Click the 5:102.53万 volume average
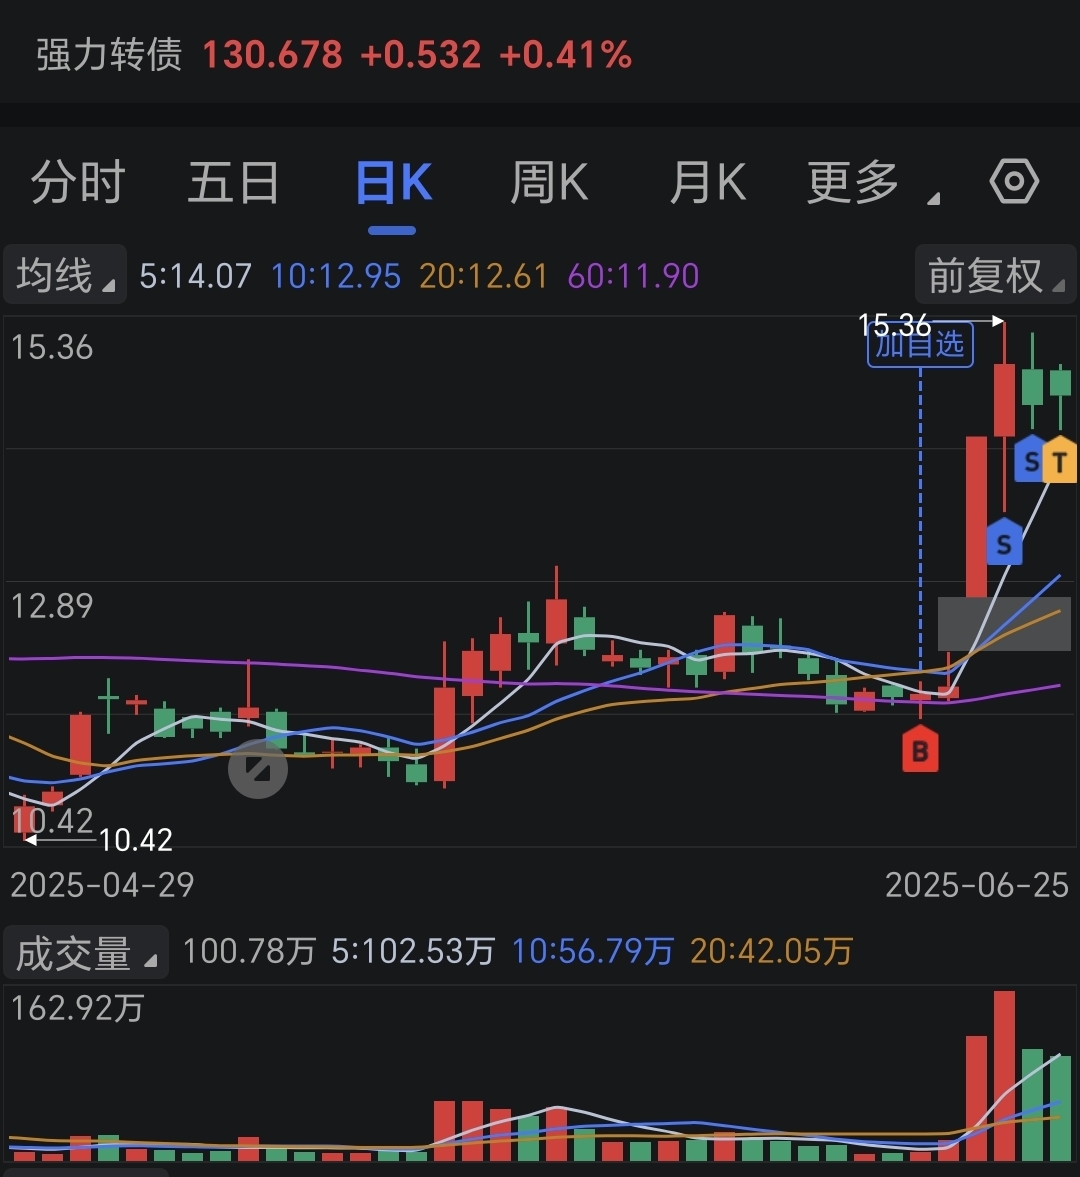Screen dimensions: 1080x1177 coord(414,952)
